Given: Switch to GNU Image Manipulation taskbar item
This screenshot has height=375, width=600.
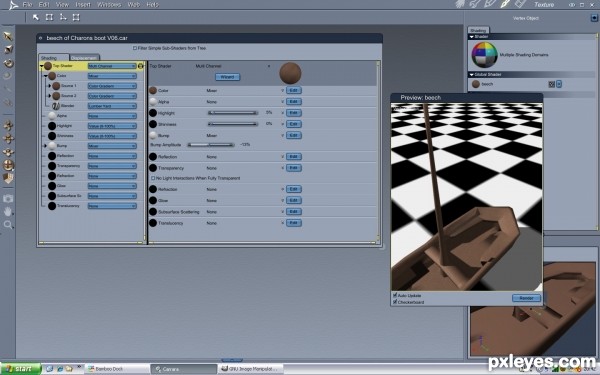Looking at the screenshot, I should pos(250,369).
